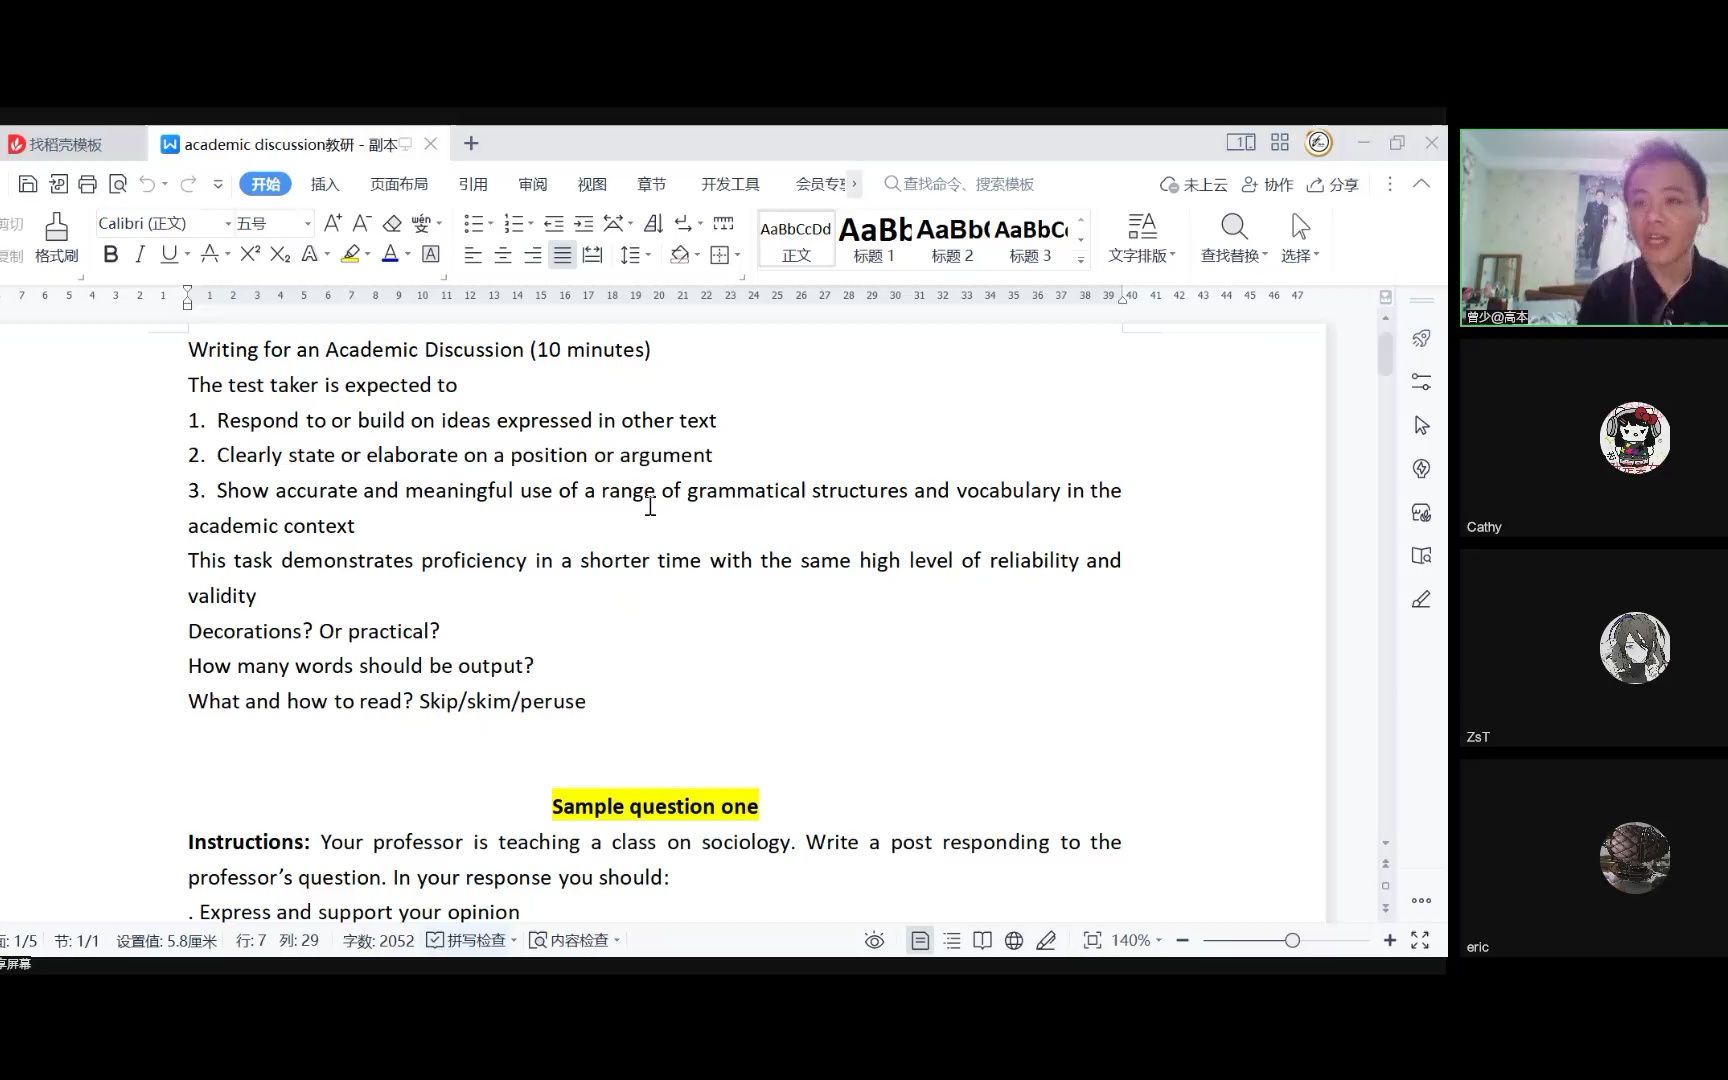
Task: Enable spell check (拼写检查) in status bar
Action: point(469,940)
